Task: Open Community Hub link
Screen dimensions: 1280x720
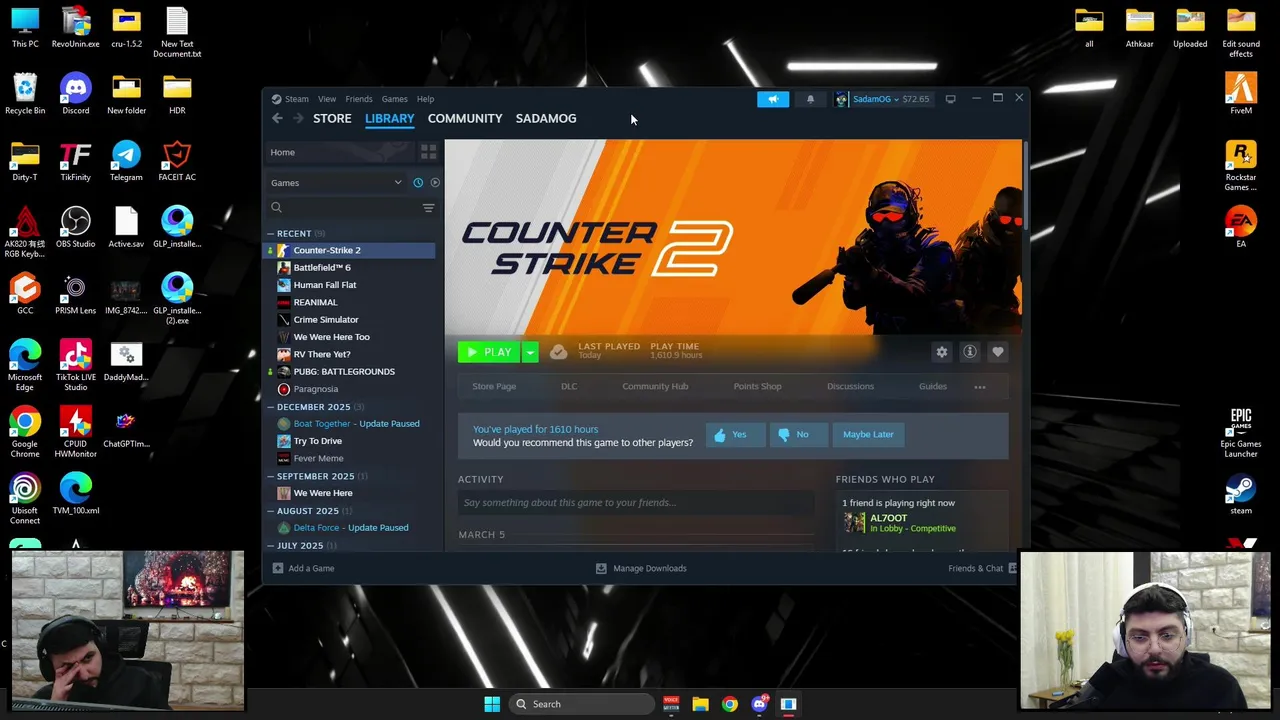Action: click(x=655, y=387)
